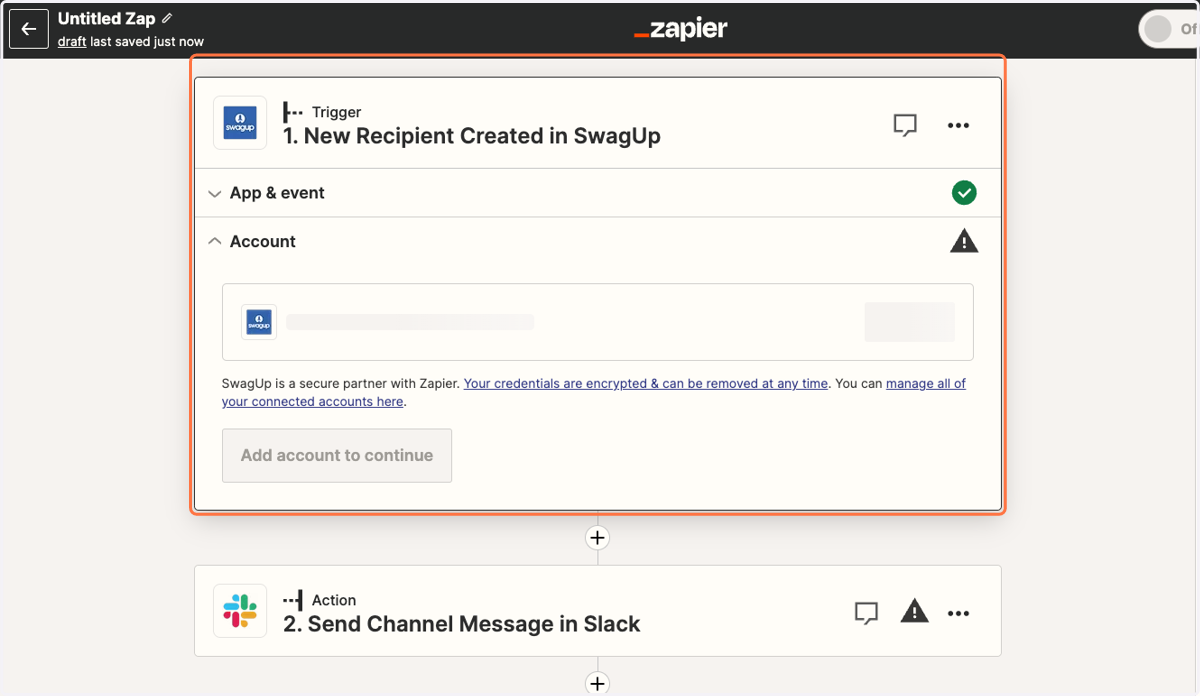Image resolution: width=1200 pixels, height=696 pixels.
Task: Open comments on the Slack action step
Action: pos(867,613)
